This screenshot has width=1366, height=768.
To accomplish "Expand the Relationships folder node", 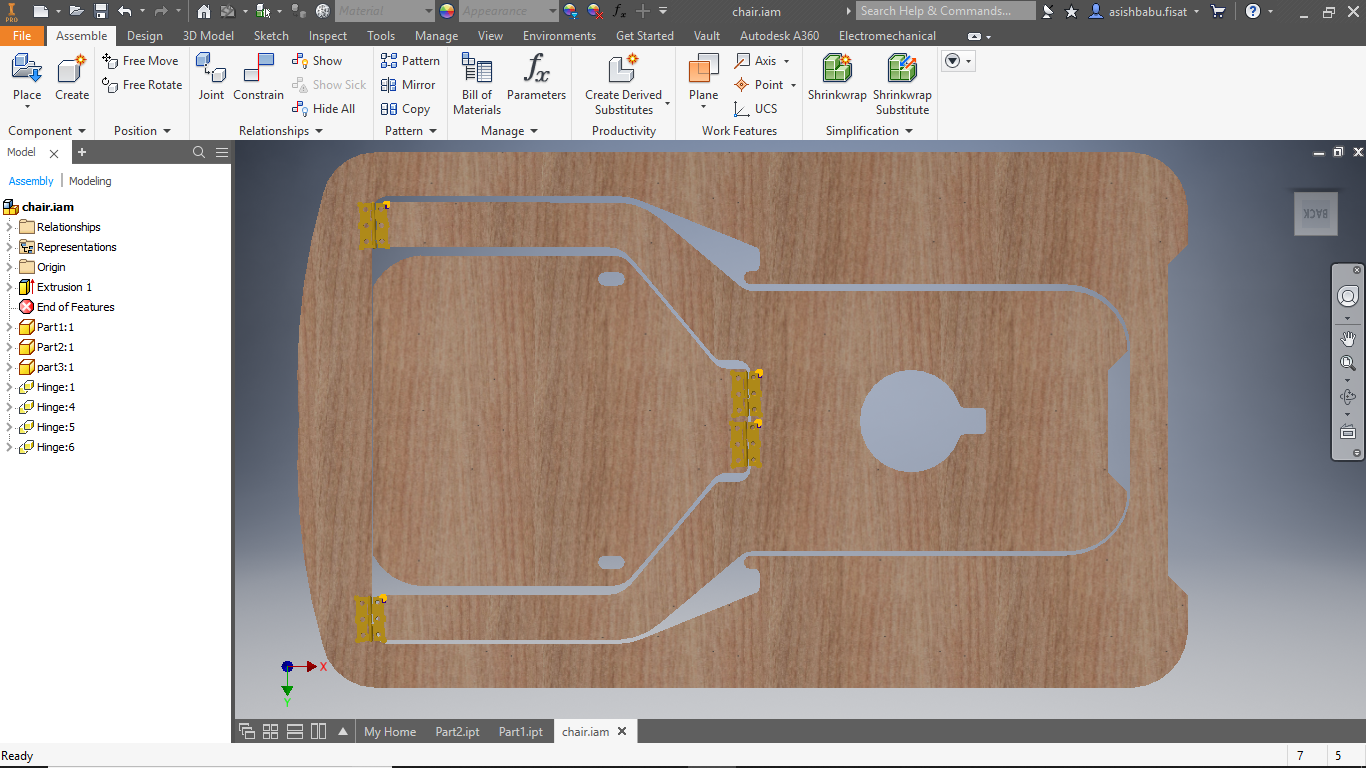I will click(10, 227).
